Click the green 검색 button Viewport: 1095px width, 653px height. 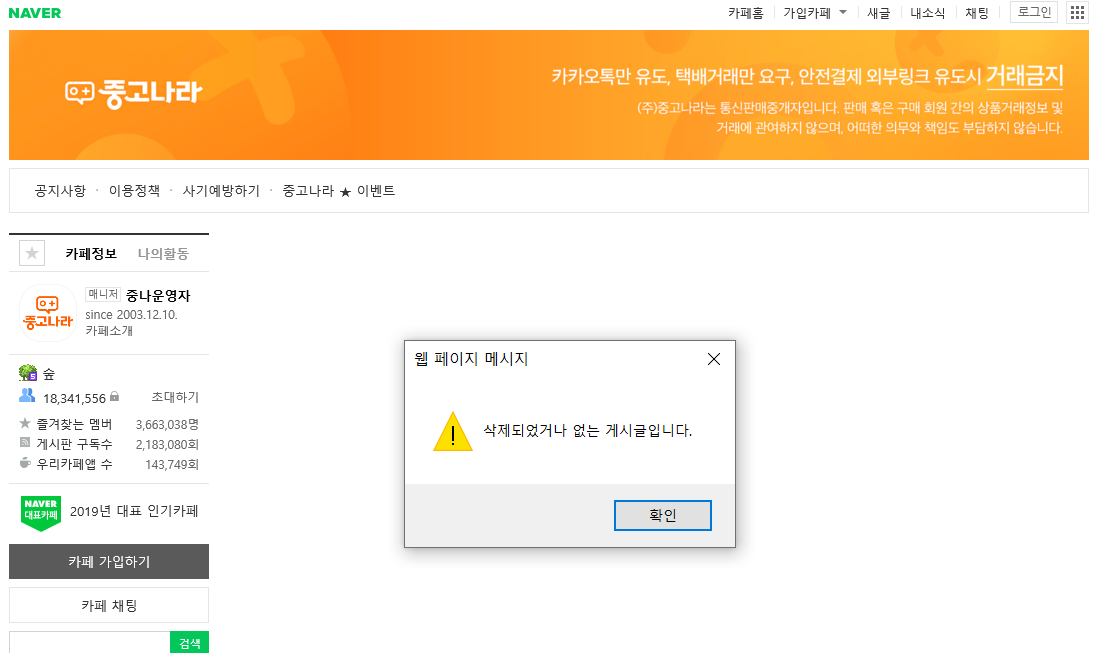point(189,642)
